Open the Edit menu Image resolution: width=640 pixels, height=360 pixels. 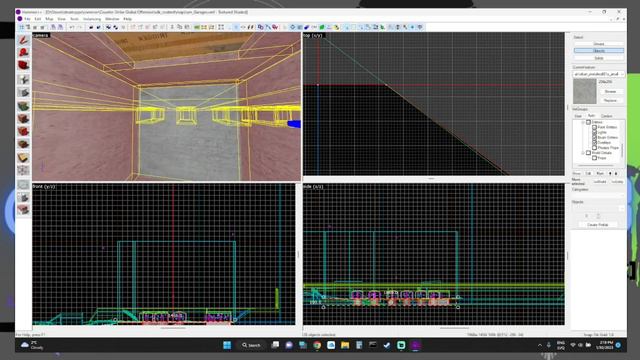click(38, 19)
